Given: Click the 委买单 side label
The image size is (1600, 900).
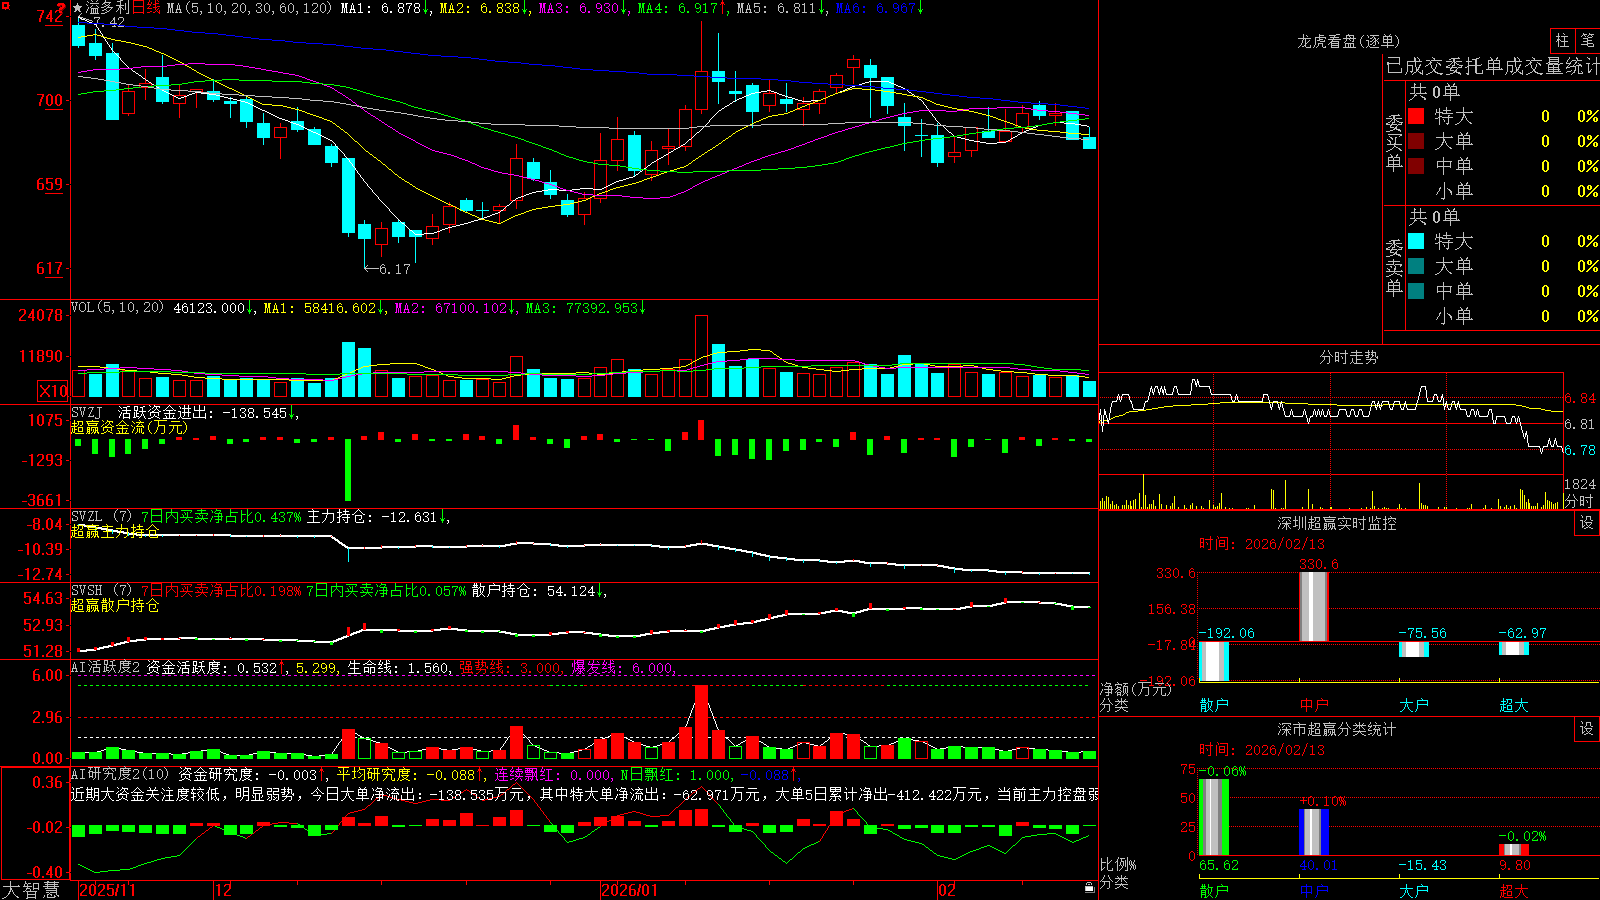Looking at the screenshot, I should tap(1394, 142).
